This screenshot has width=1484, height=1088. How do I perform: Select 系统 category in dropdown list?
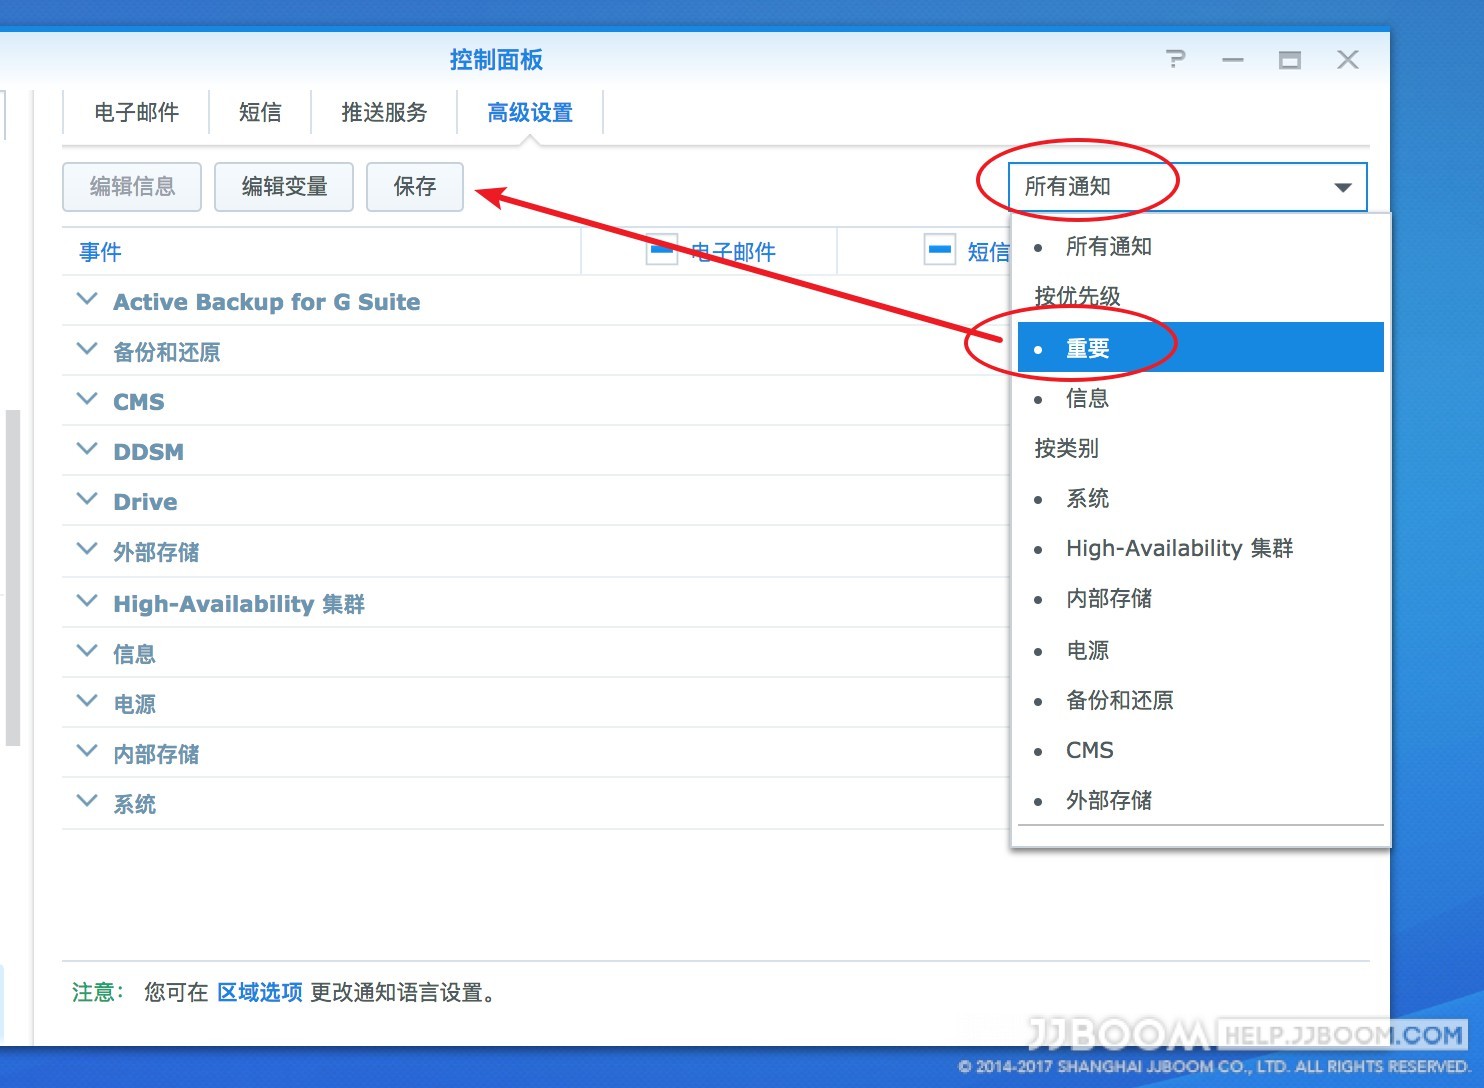(1200, 498)
